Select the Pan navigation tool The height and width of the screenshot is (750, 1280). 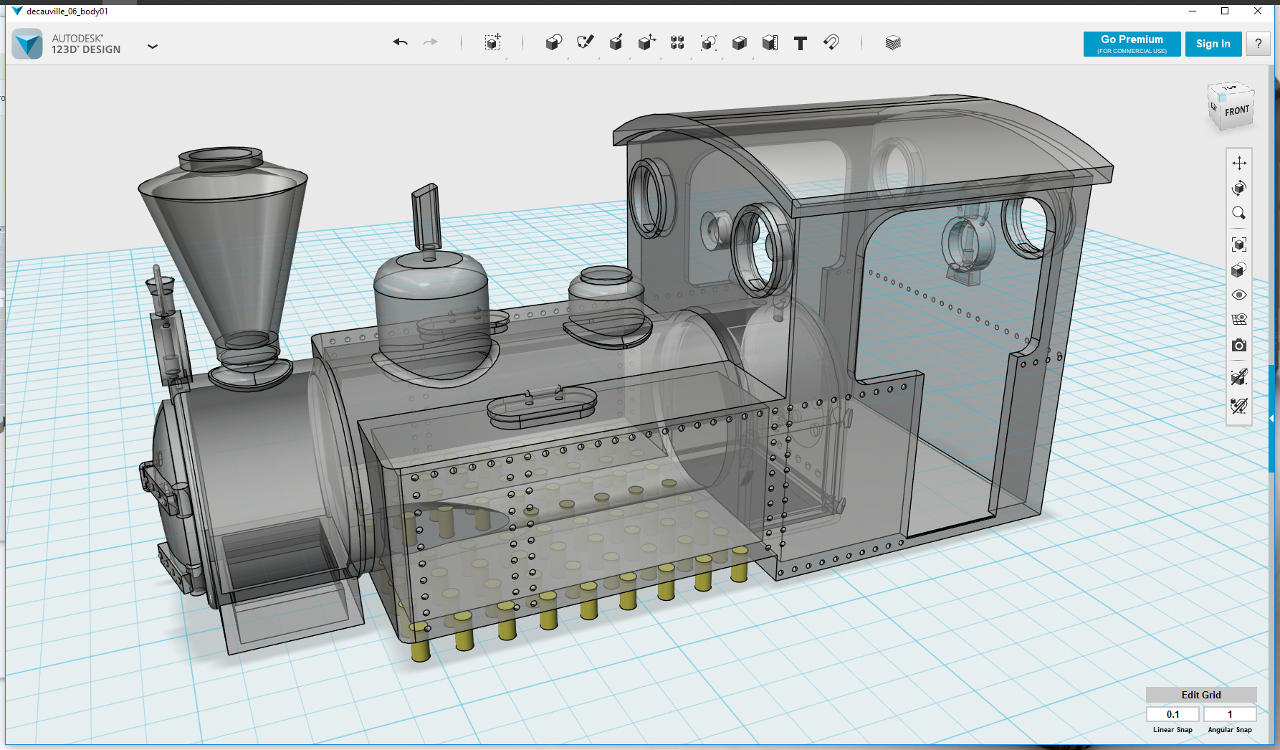click(x=1239, y=162)
